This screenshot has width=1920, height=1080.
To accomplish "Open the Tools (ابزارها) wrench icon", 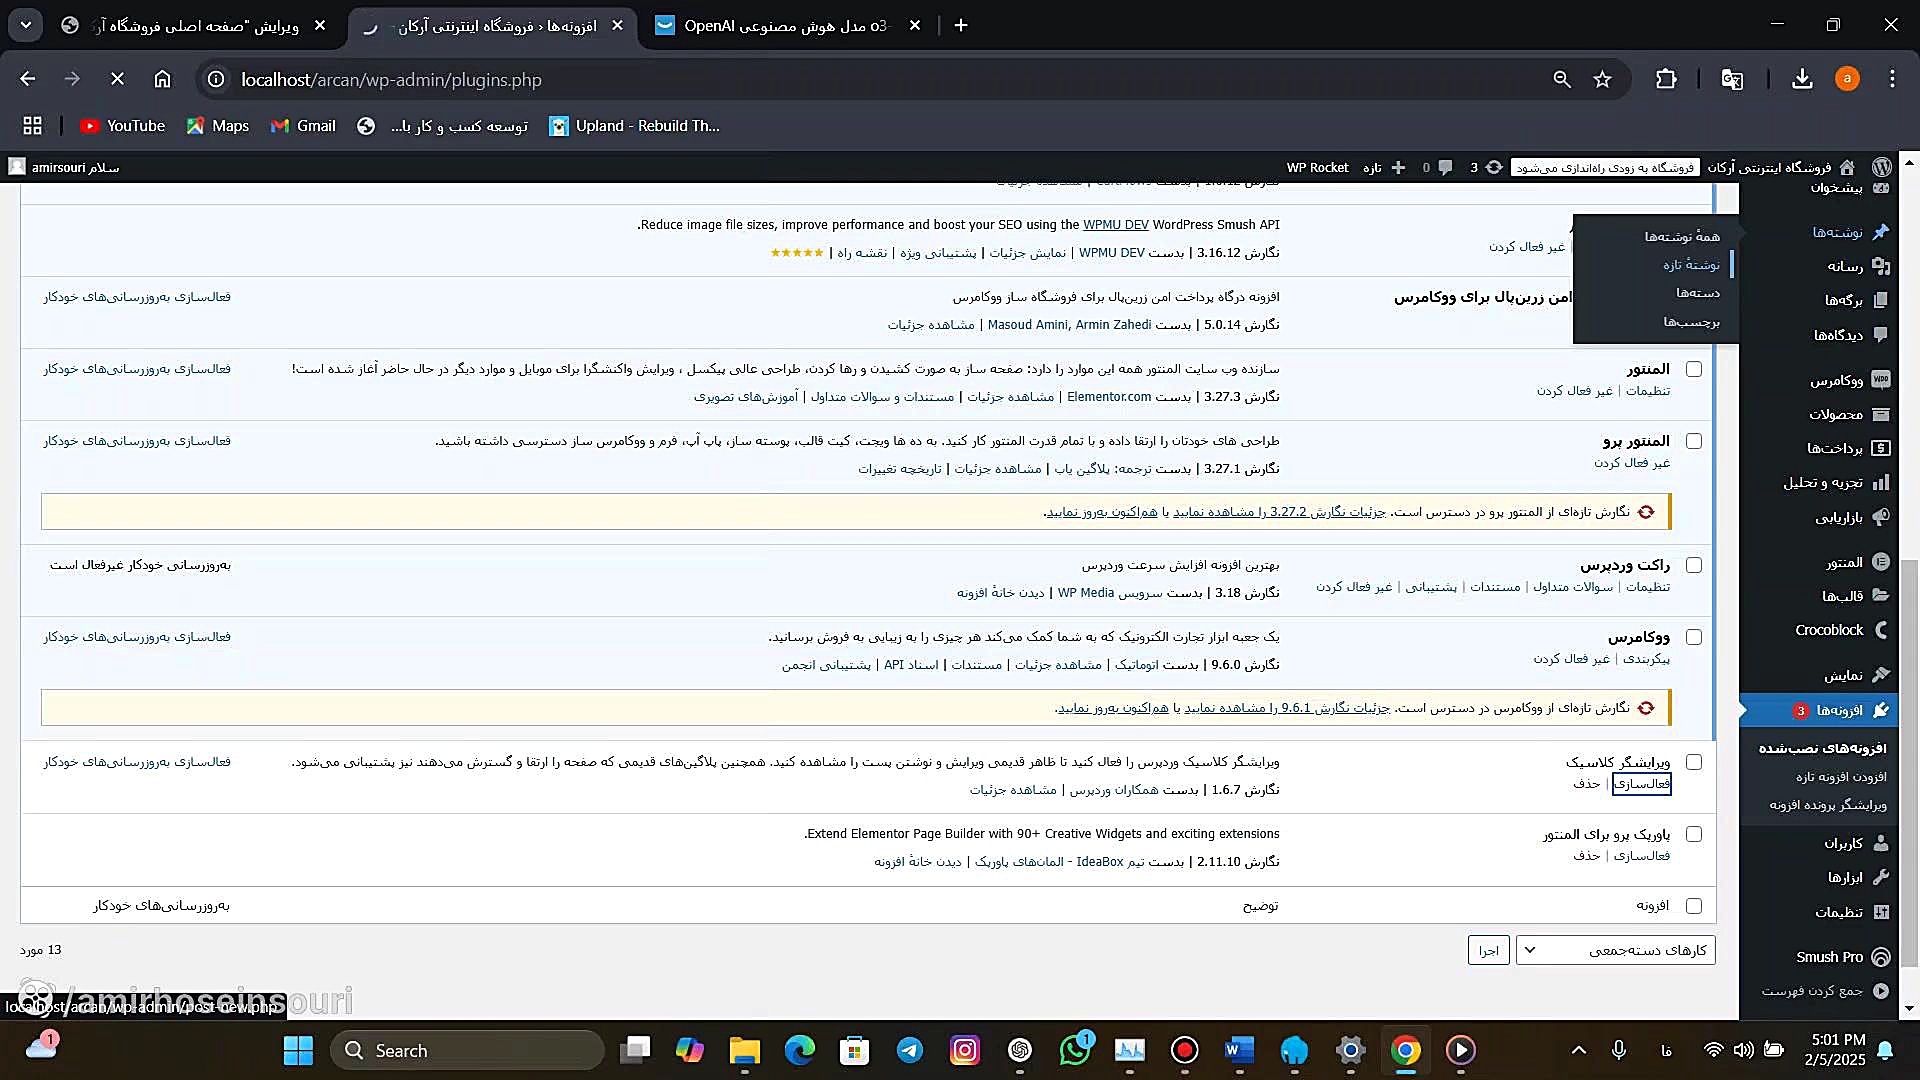I will pyautogui.click(x=1880, y=877).
